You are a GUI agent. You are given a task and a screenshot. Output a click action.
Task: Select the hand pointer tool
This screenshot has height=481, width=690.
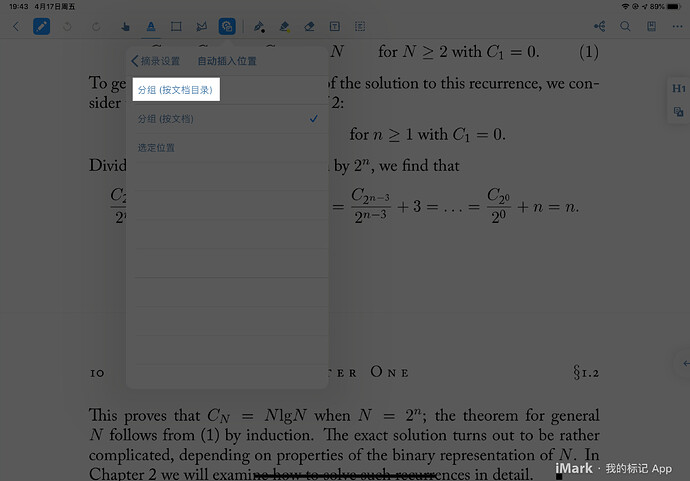(x=125, y=26)
